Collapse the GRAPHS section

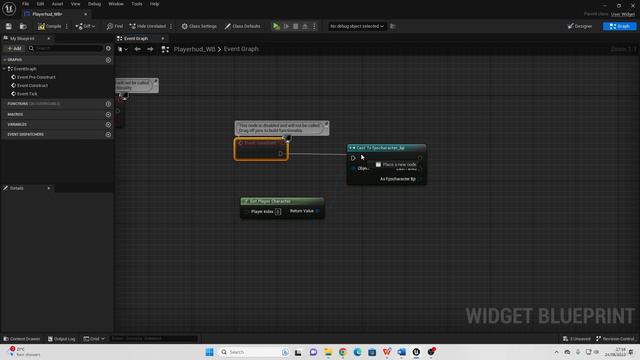coord(4,60)
